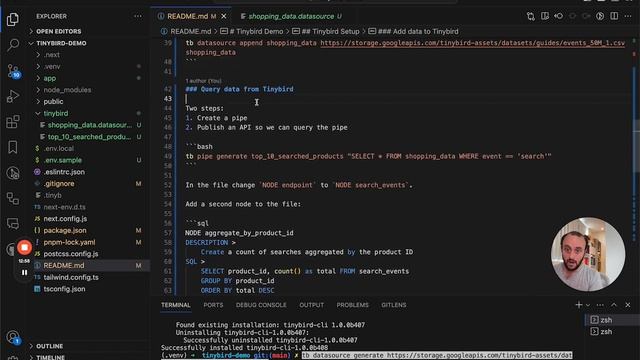The width and height of the screenshot is (640, 360).
Task: Open the .gitignore file
Action: [x=59, y=184]
